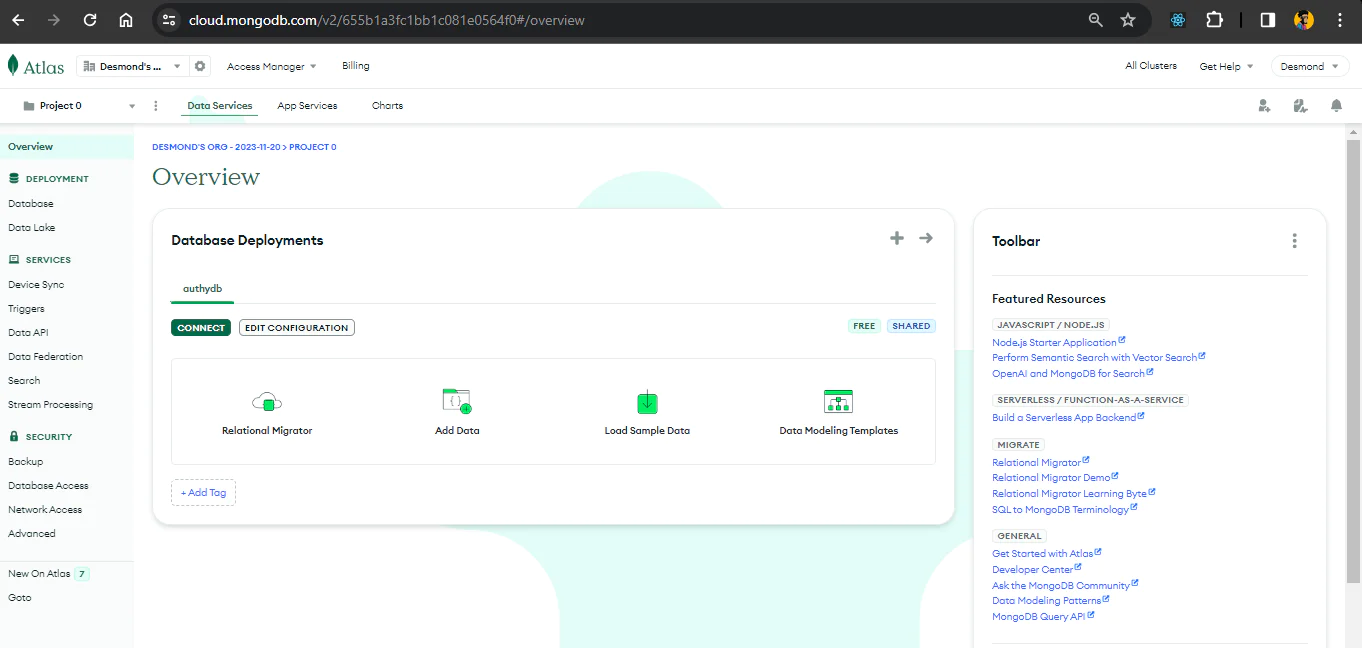Switch to the App Services tab
Viewport: 1362px width, 648px height.
(307, 106)
